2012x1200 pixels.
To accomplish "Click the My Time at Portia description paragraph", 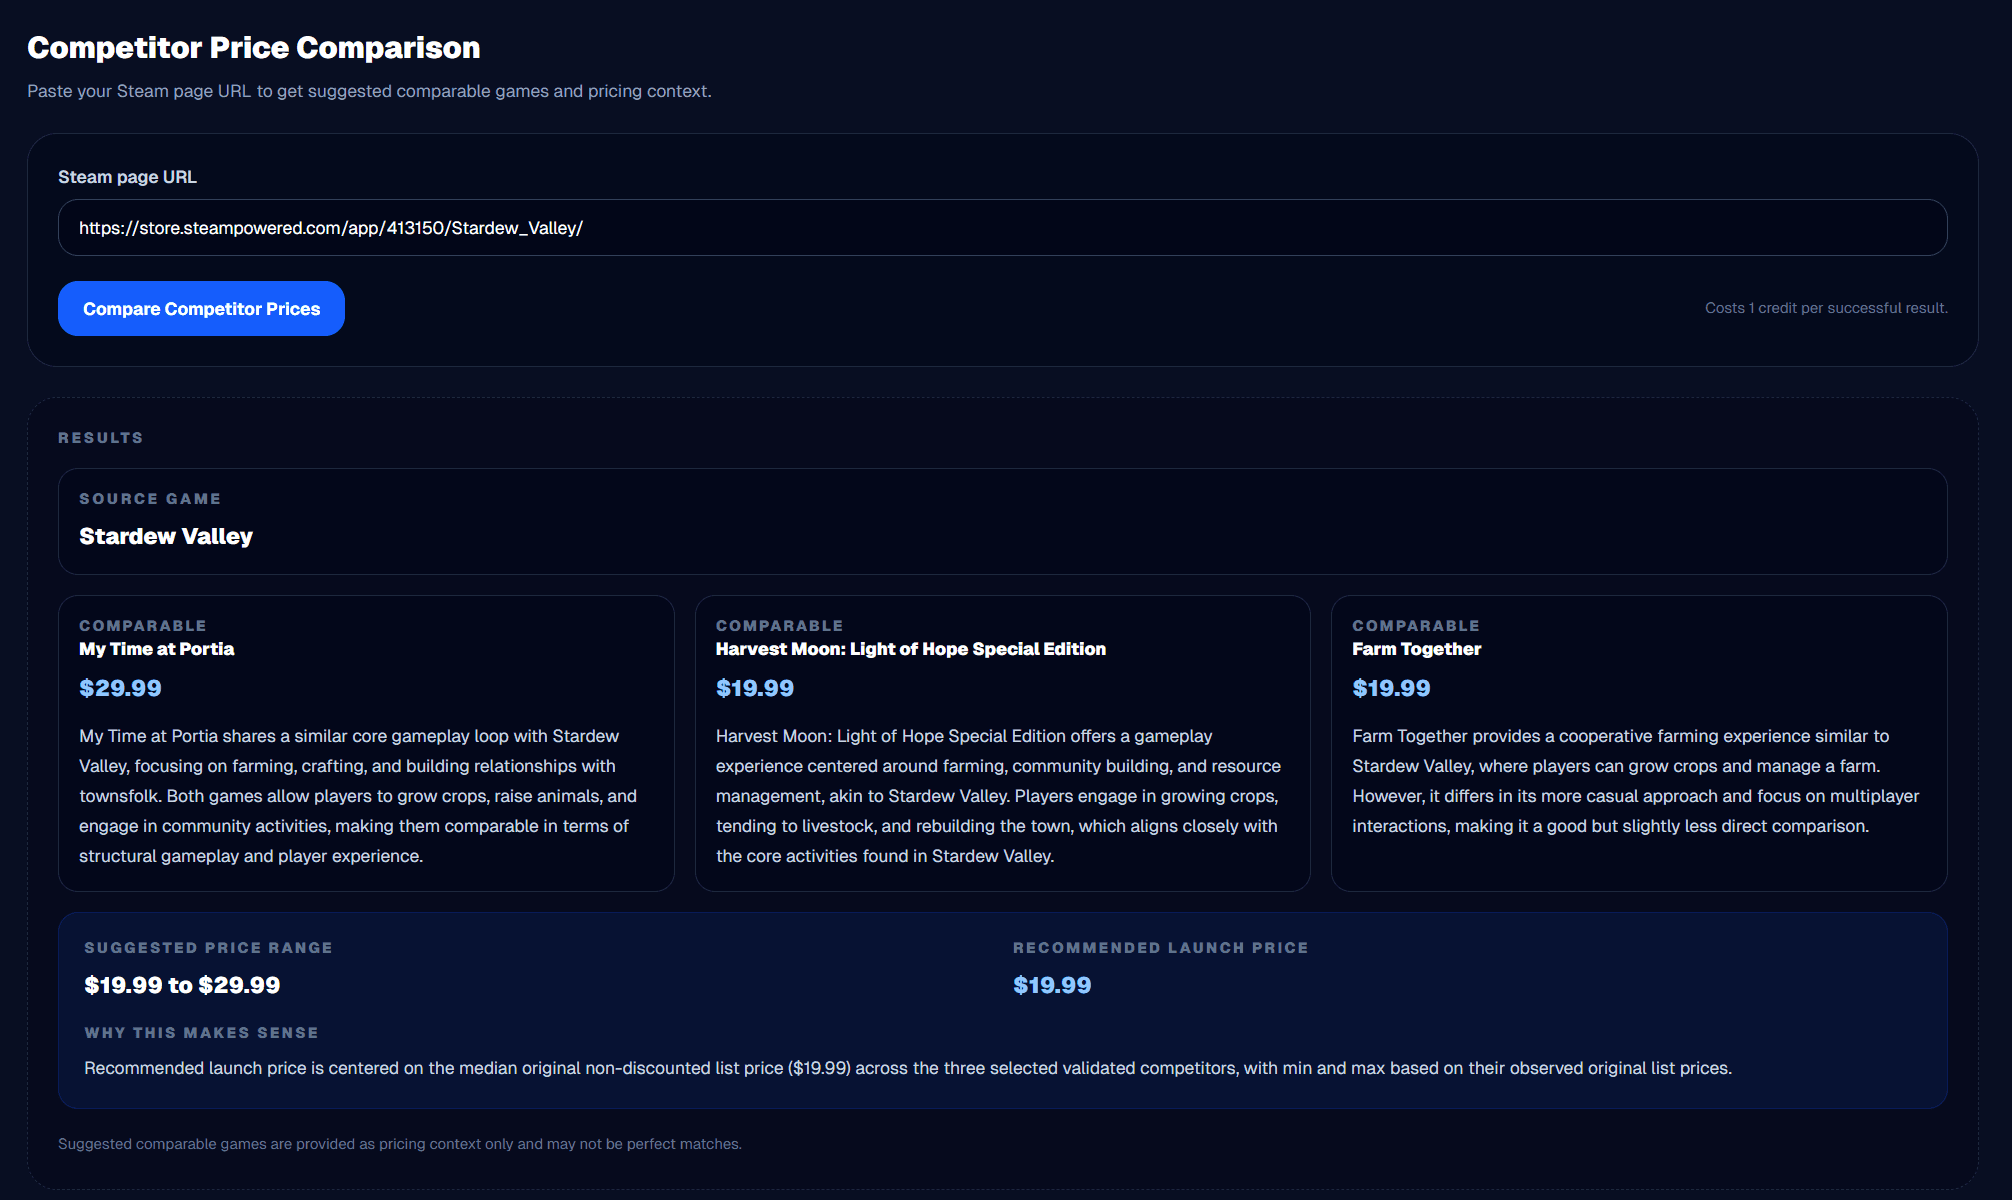I will click(x=358, y=796).
